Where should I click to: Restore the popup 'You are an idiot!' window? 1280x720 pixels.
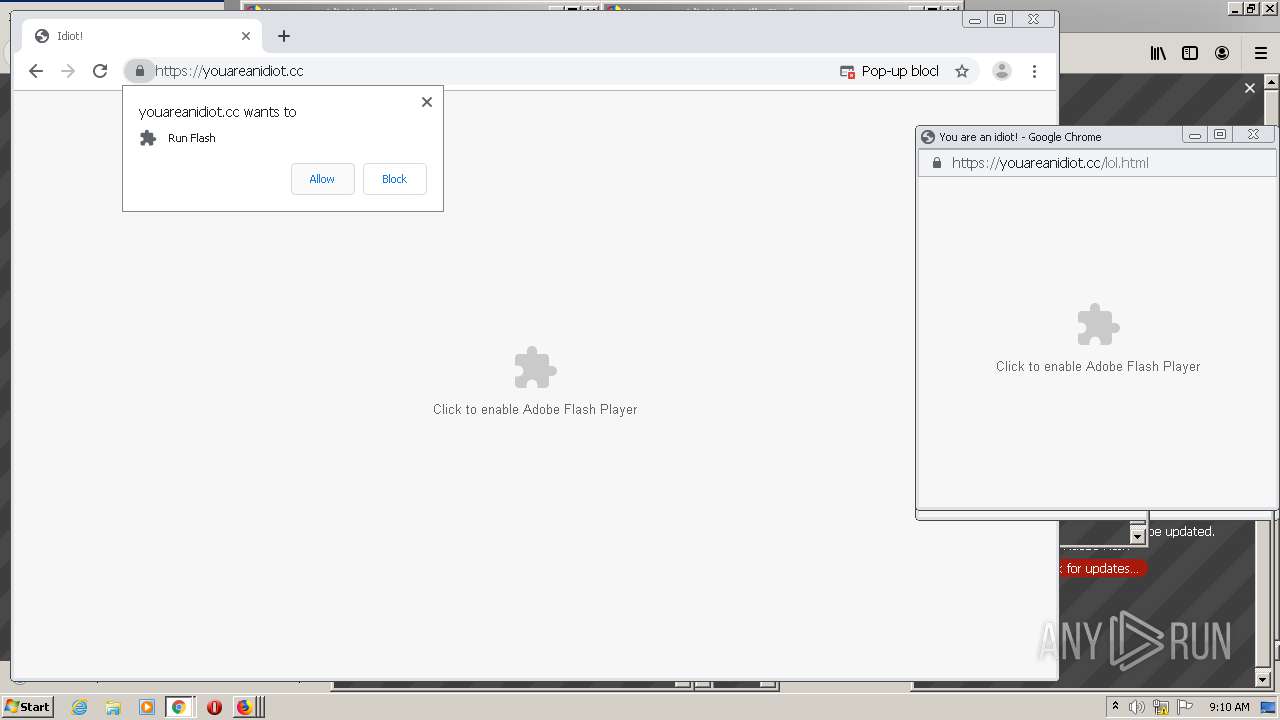coord(1219,135)
